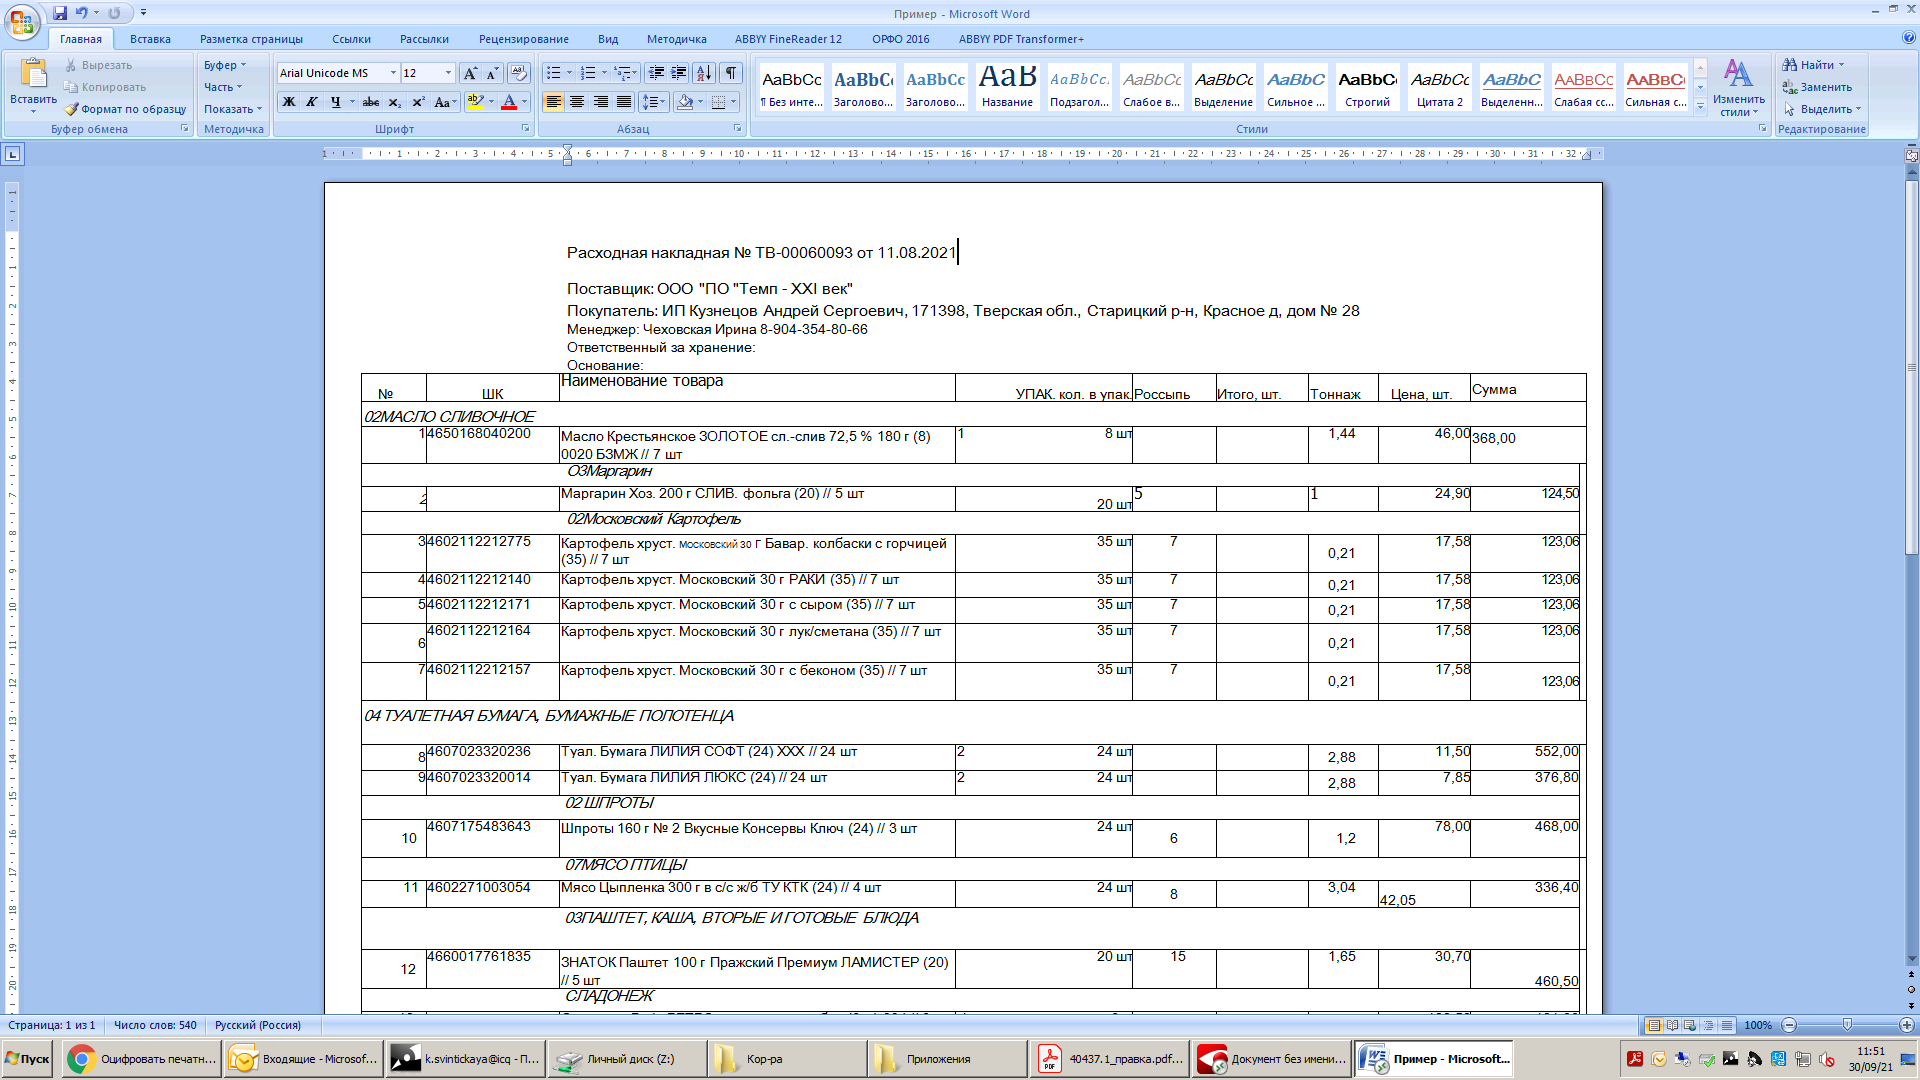Apply subscript formatting
Viewport: 1920px width, 1080px height.
click(x=395, y=102)
